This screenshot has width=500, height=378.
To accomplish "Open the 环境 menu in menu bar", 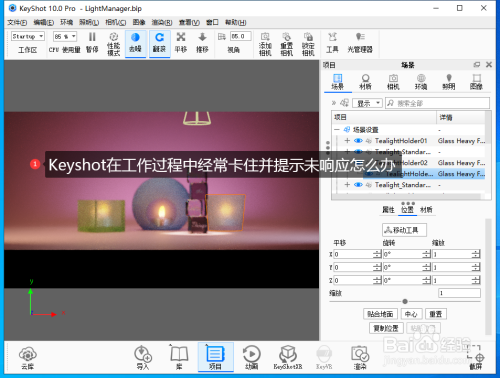I will (x=66, y=22).
